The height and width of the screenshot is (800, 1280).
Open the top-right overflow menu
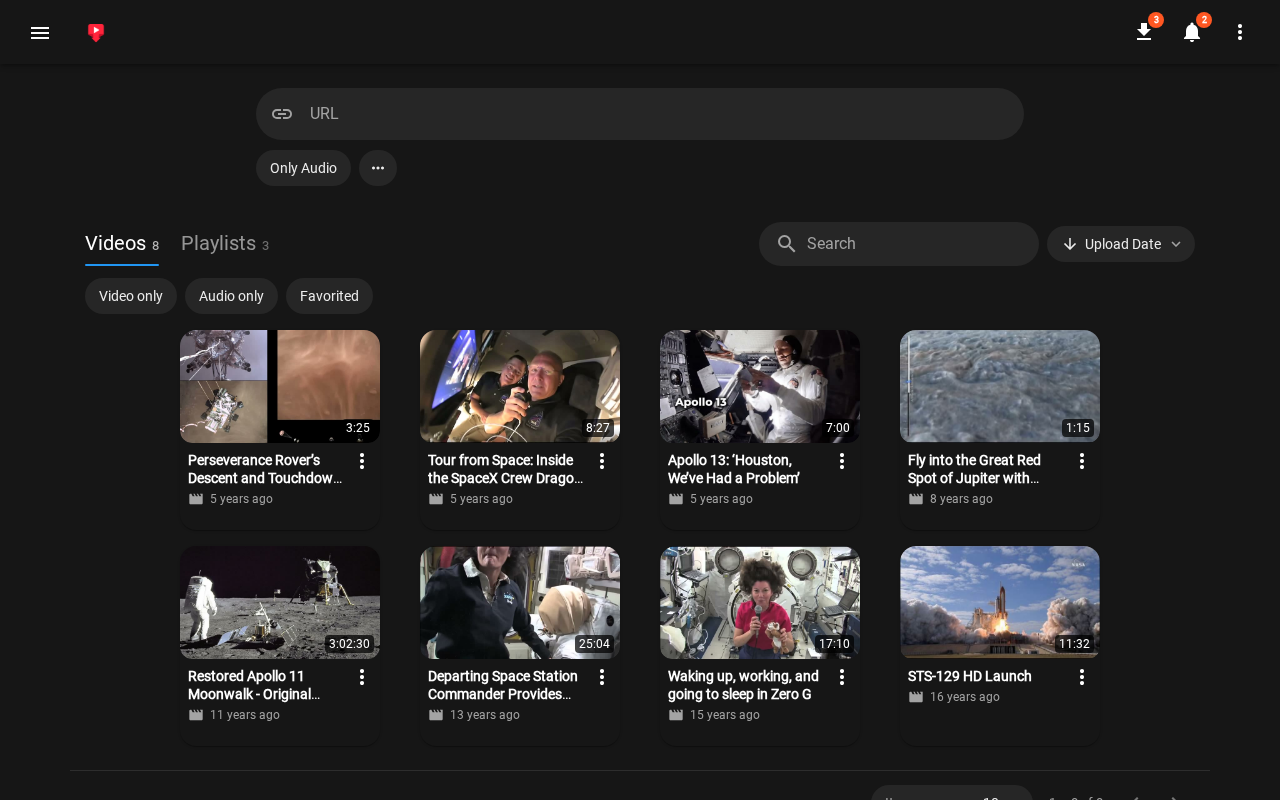pyautogui.click(x=1240, y=32)
